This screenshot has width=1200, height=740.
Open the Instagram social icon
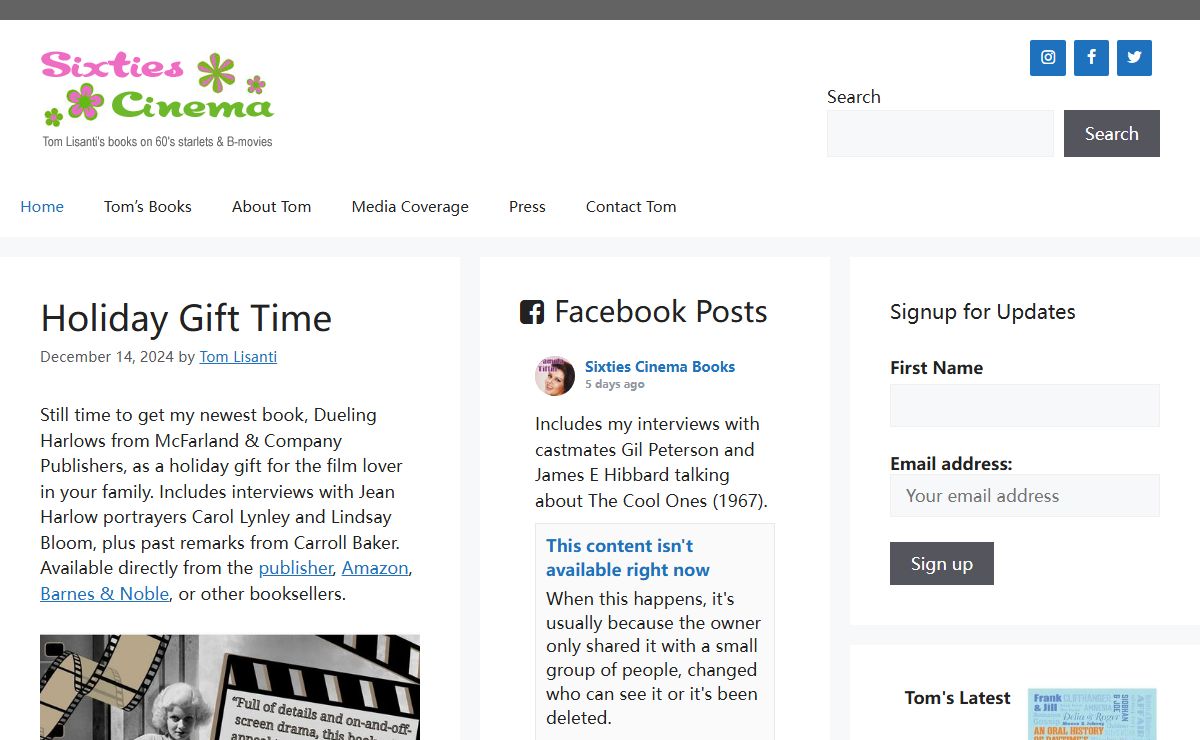coord(1048,58)
